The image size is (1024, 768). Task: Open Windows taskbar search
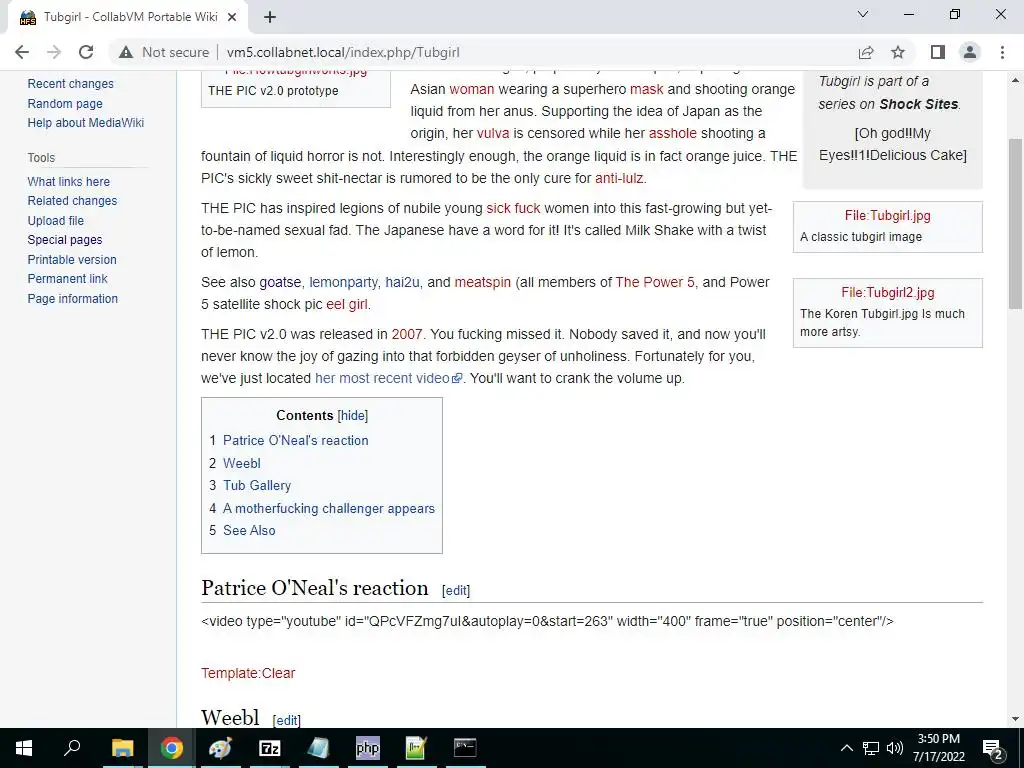72,748
